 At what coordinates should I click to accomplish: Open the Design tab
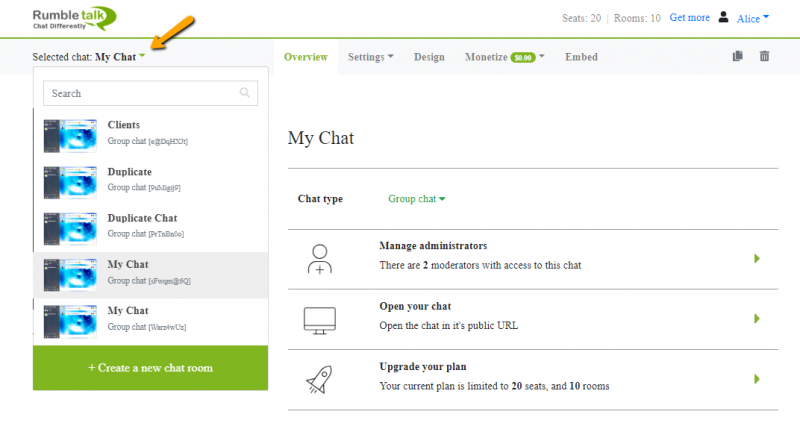point(429,57)
